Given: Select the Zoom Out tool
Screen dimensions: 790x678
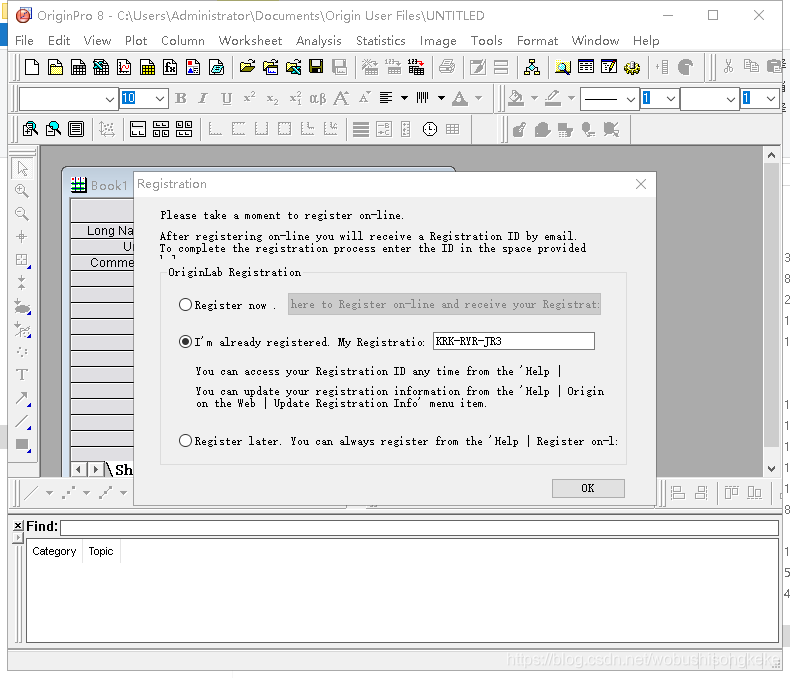Looking at the screenshot, I should [x=22, y=214].
